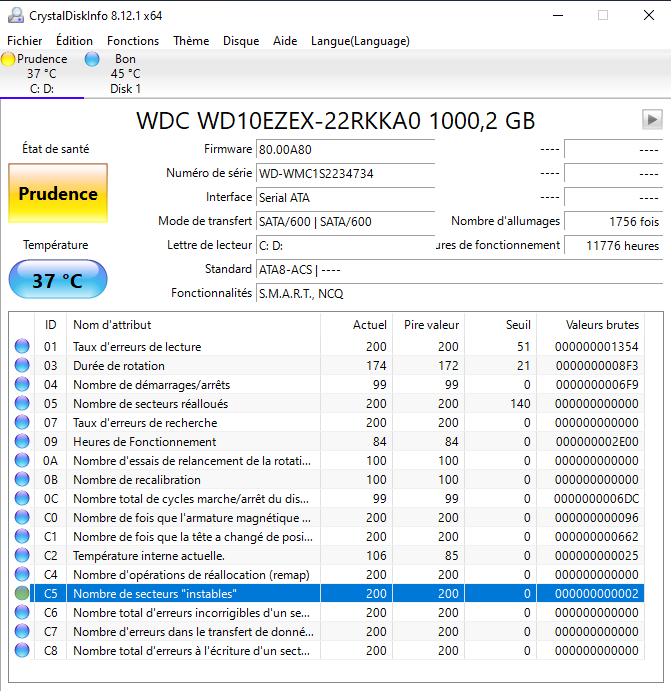
Task: Click the serial number field WD-WMC1S2234734
Action: 345,174
